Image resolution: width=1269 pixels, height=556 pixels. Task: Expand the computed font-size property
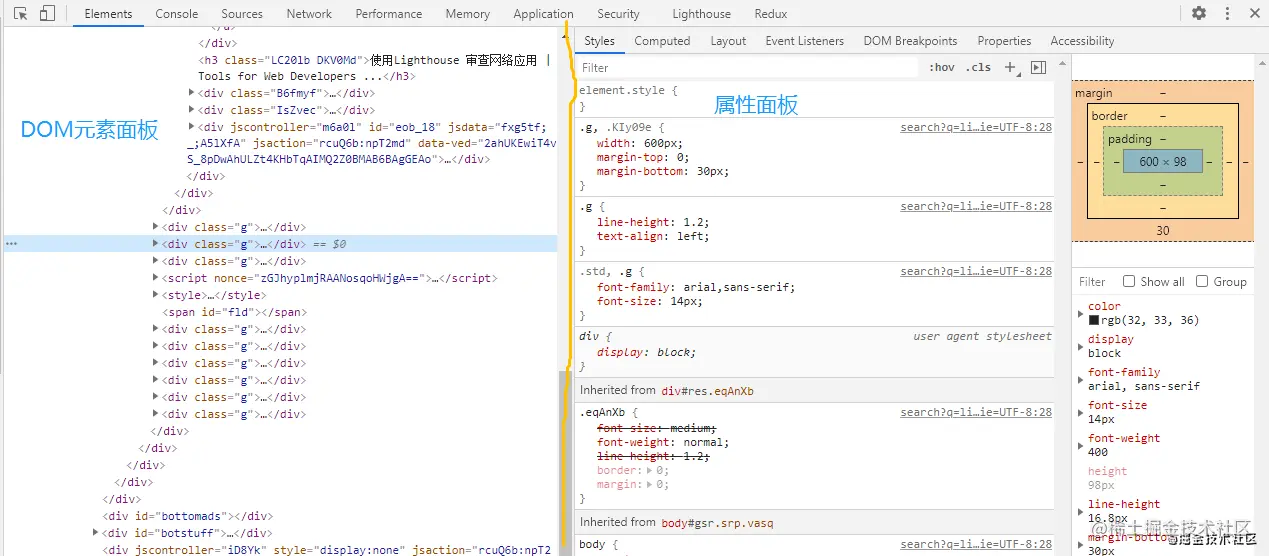[x=1081, y=412]
